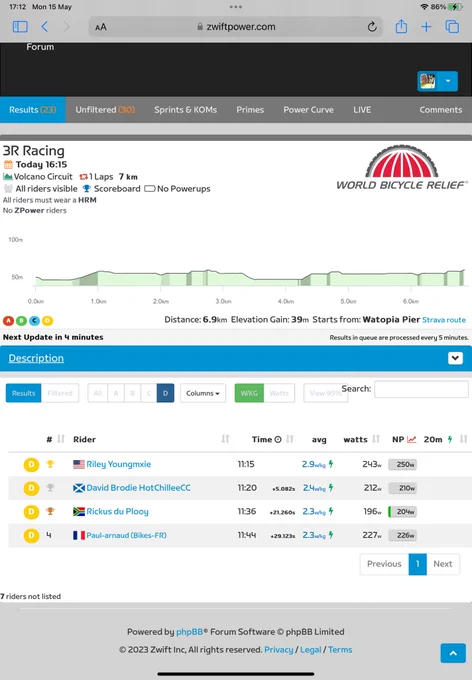This screenshot has height=680, width=472.
Task: Click the silver trophy beside David Brodie
Action: (x=50, y=488)
